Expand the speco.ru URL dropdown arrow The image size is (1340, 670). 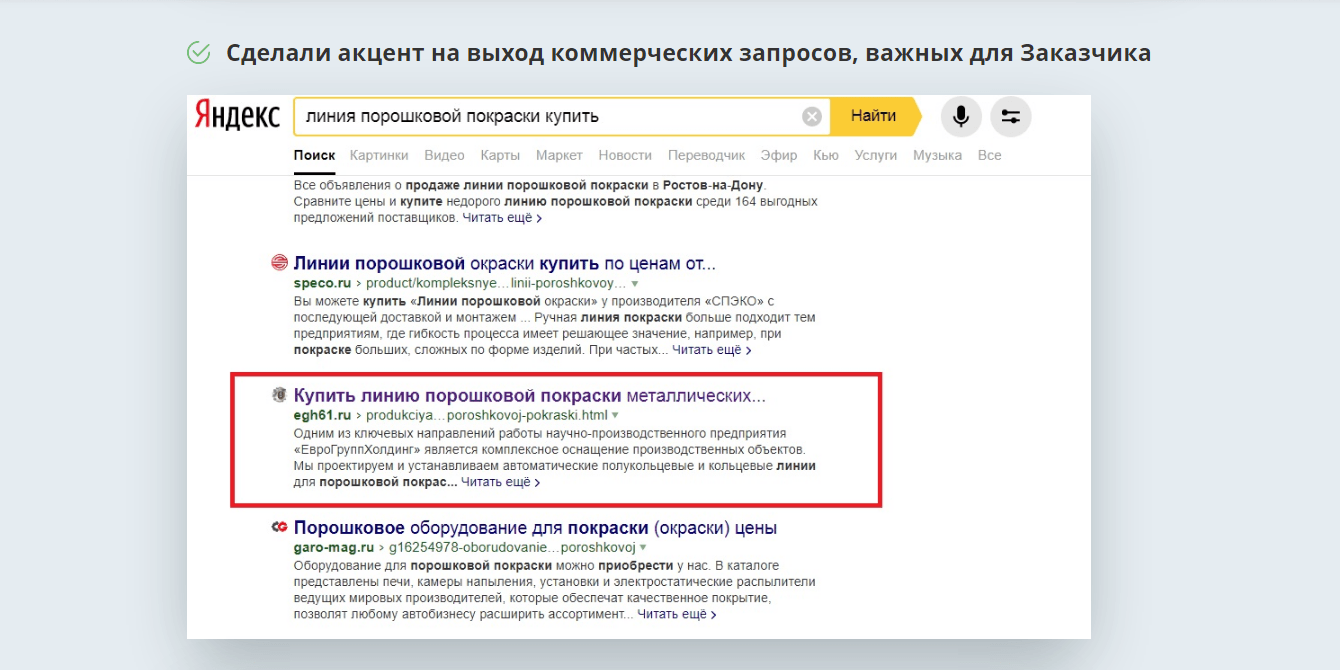[635, 284]
